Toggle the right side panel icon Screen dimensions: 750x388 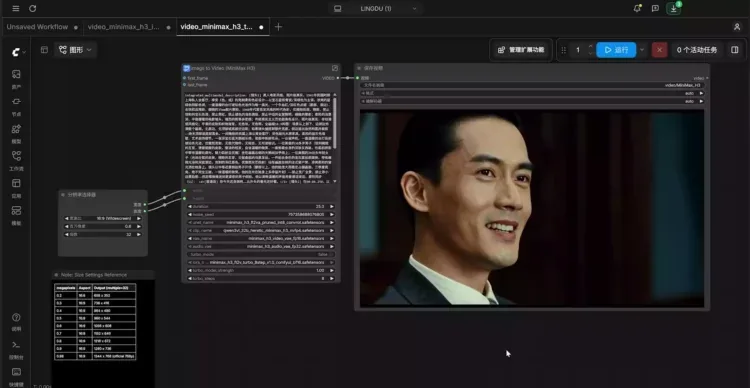735,50
